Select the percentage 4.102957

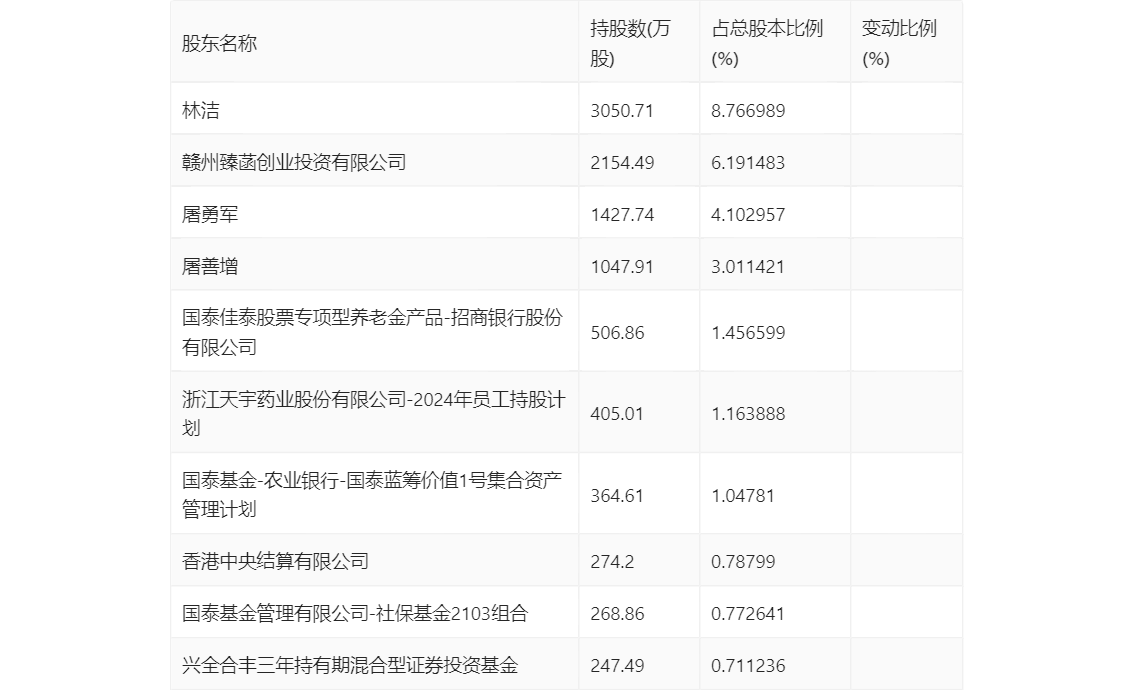click(x=748, y=215)
